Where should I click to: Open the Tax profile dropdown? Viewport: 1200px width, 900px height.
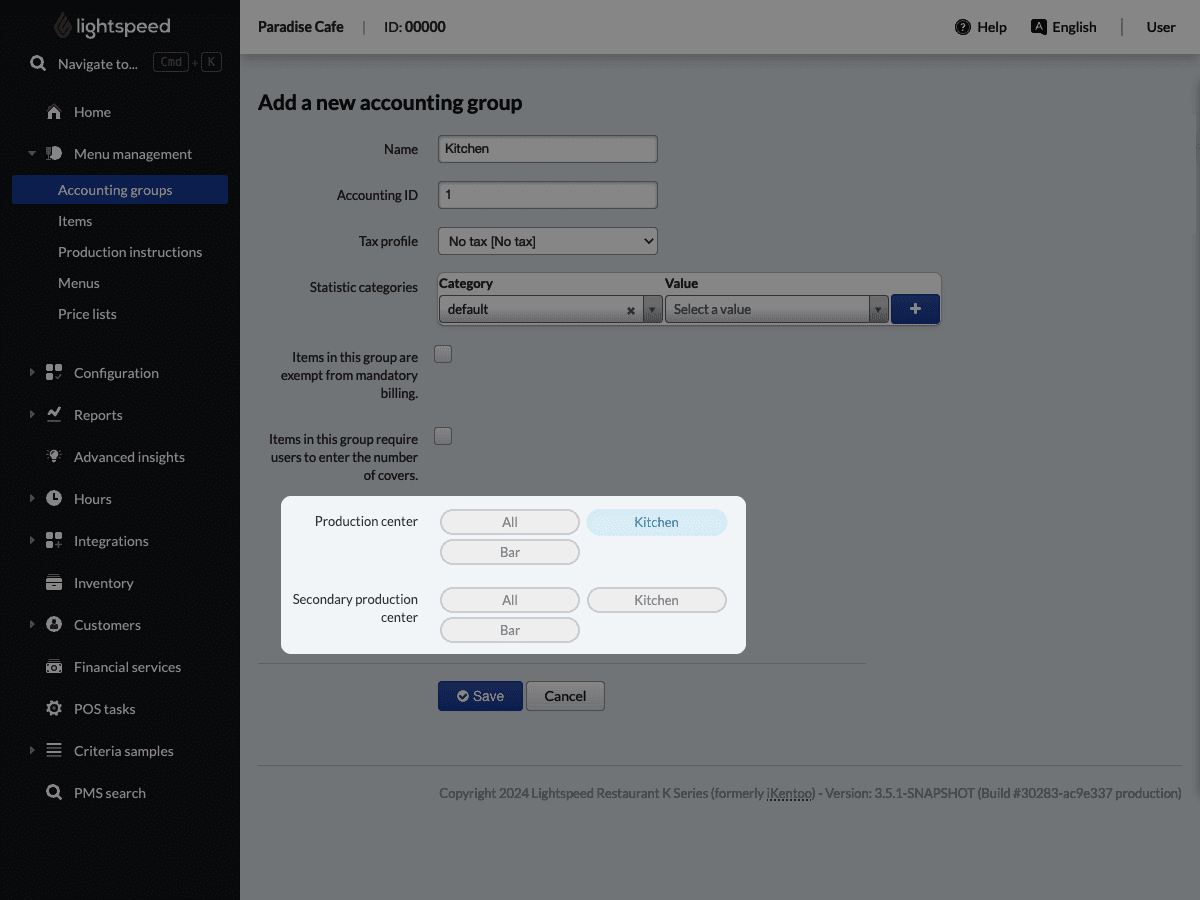coord(547,240)
